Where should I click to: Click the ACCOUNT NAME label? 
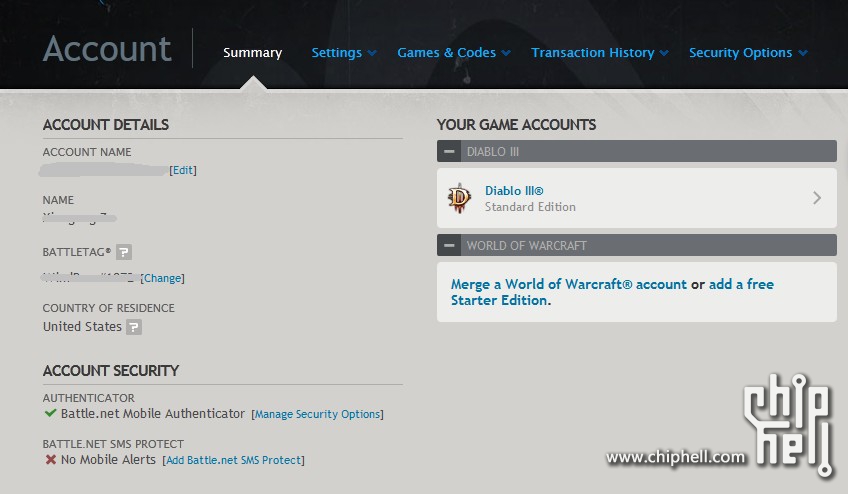pyautogui.click(x=87, y=152)
